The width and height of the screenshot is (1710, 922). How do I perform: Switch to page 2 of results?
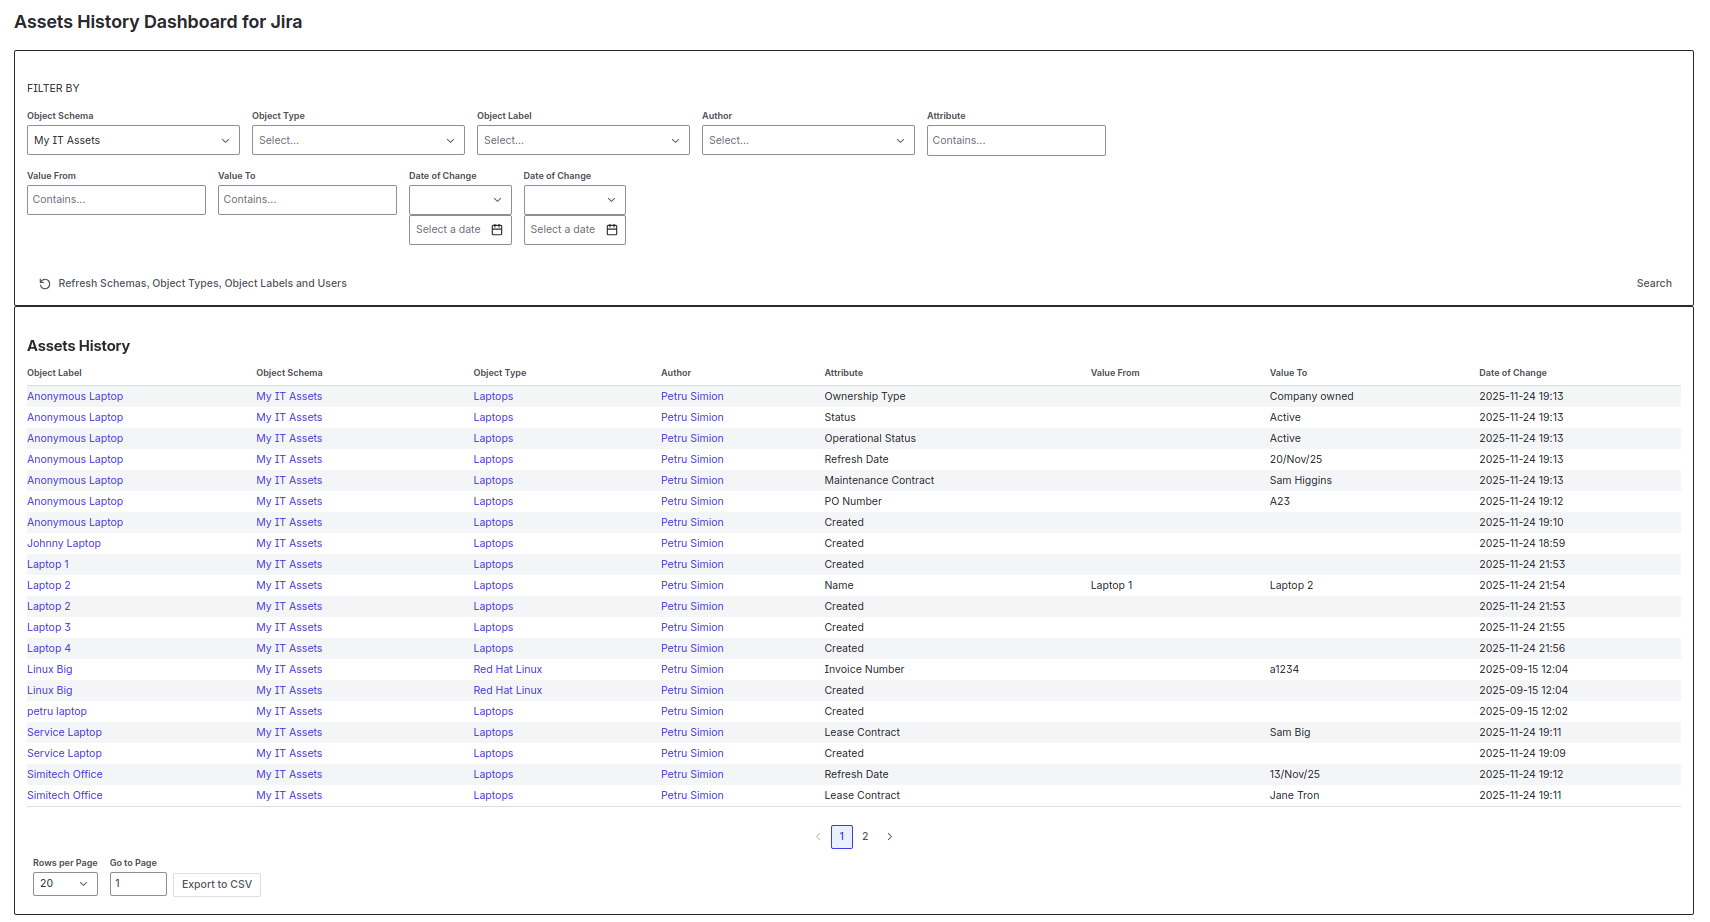865,836
